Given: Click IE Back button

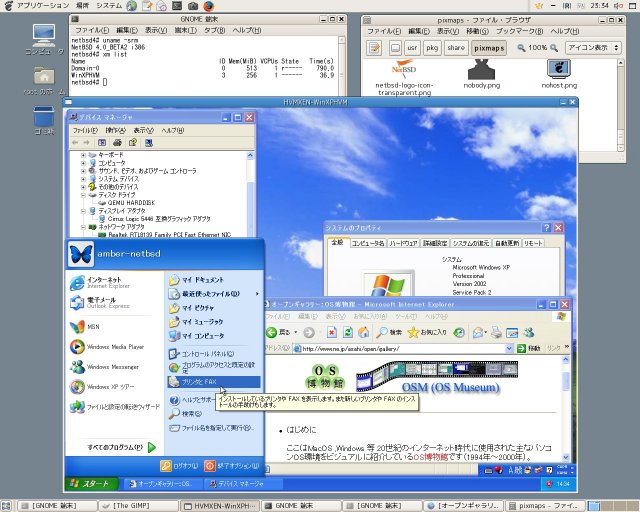Looking at the screenshot, I should (278, 332).
